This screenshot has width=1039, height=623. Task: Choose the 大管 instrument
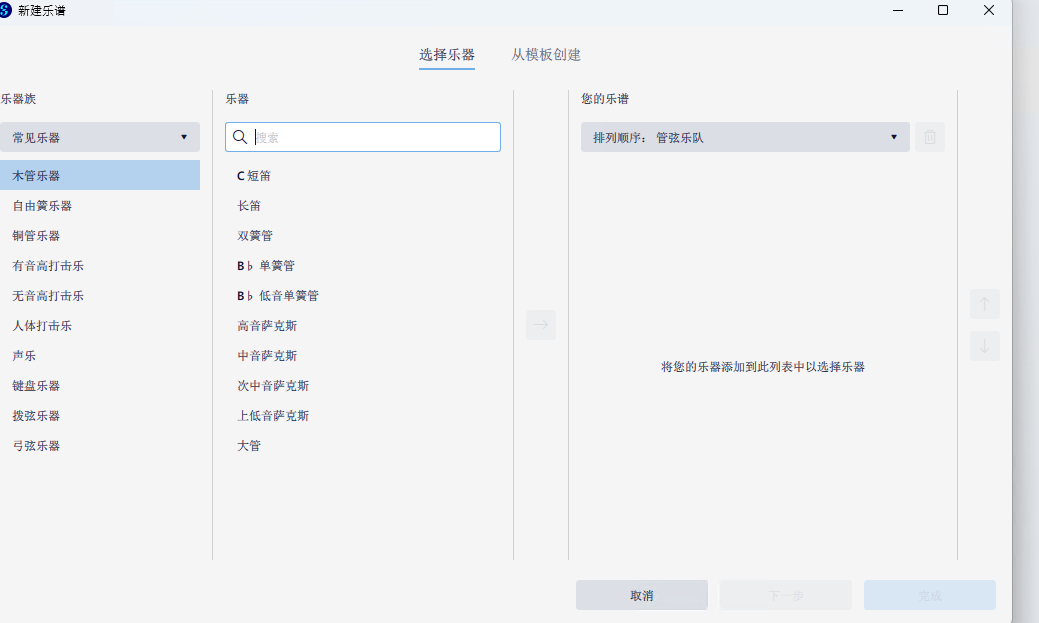[x=362, y=446]
